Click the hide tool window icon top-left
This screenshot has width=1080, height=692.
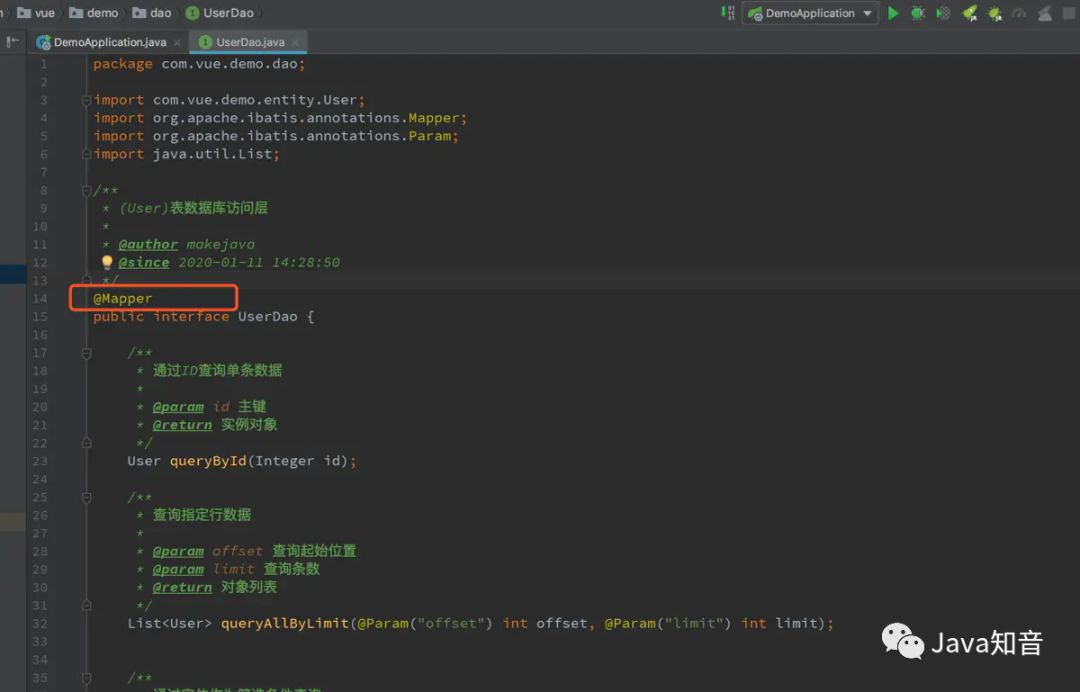point(13,42)
